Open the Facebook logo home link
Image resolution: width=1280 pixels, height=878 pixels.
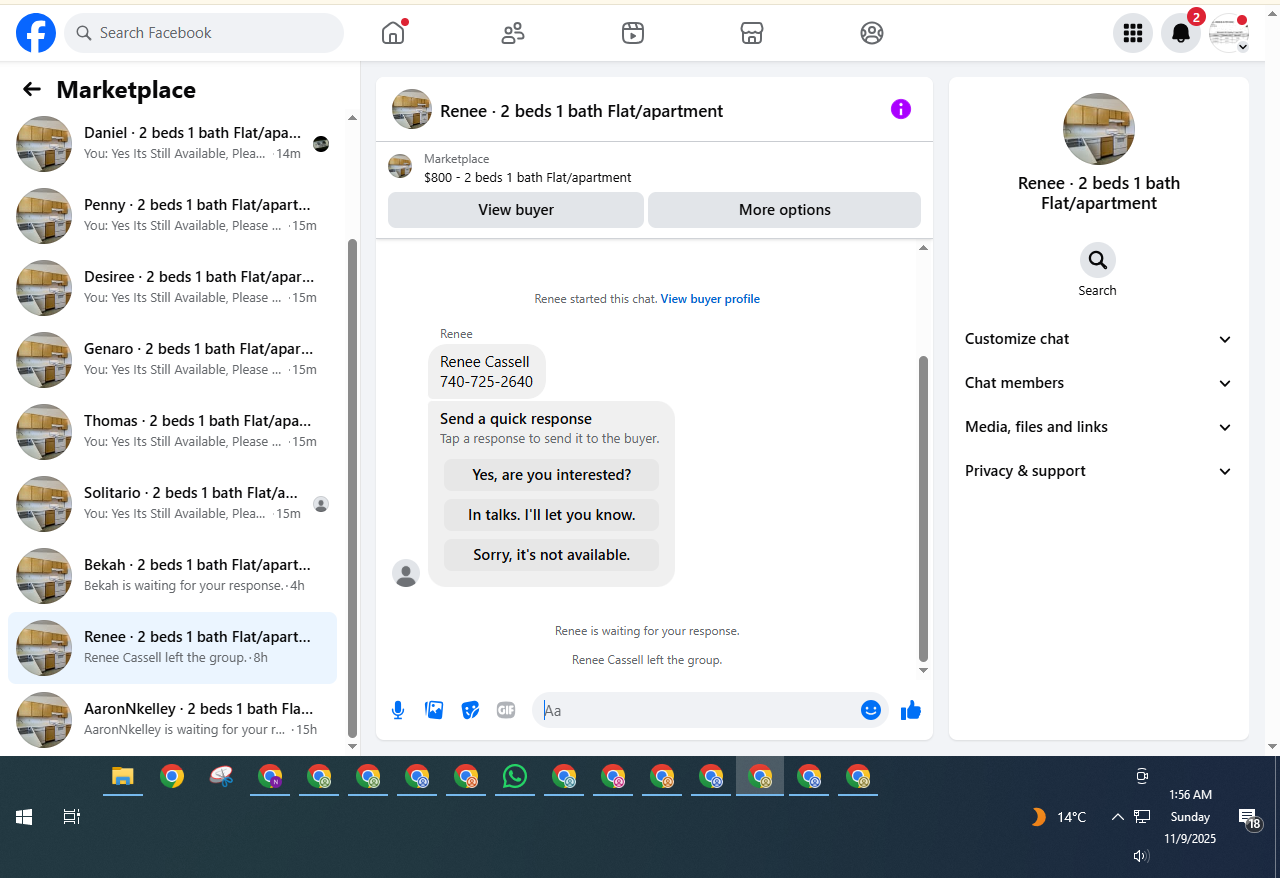(36, 33)
